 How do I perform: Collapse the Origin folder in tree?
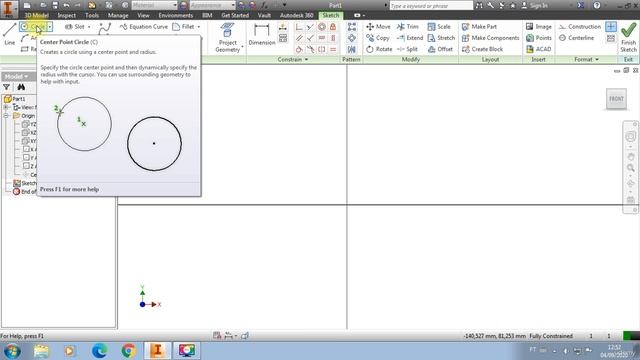[x=6, y=116]
